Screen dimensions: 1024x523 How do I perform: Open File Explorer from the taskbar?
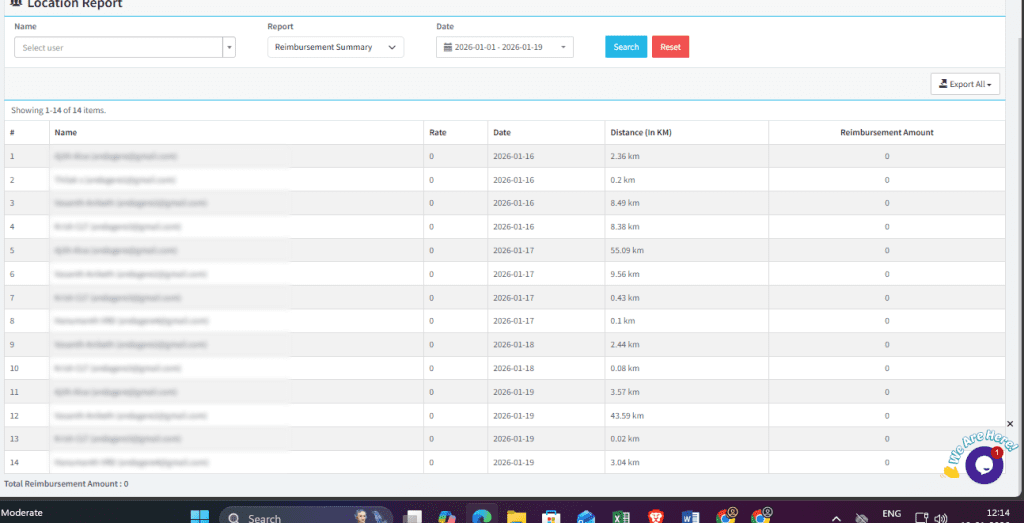coord(516,517)
